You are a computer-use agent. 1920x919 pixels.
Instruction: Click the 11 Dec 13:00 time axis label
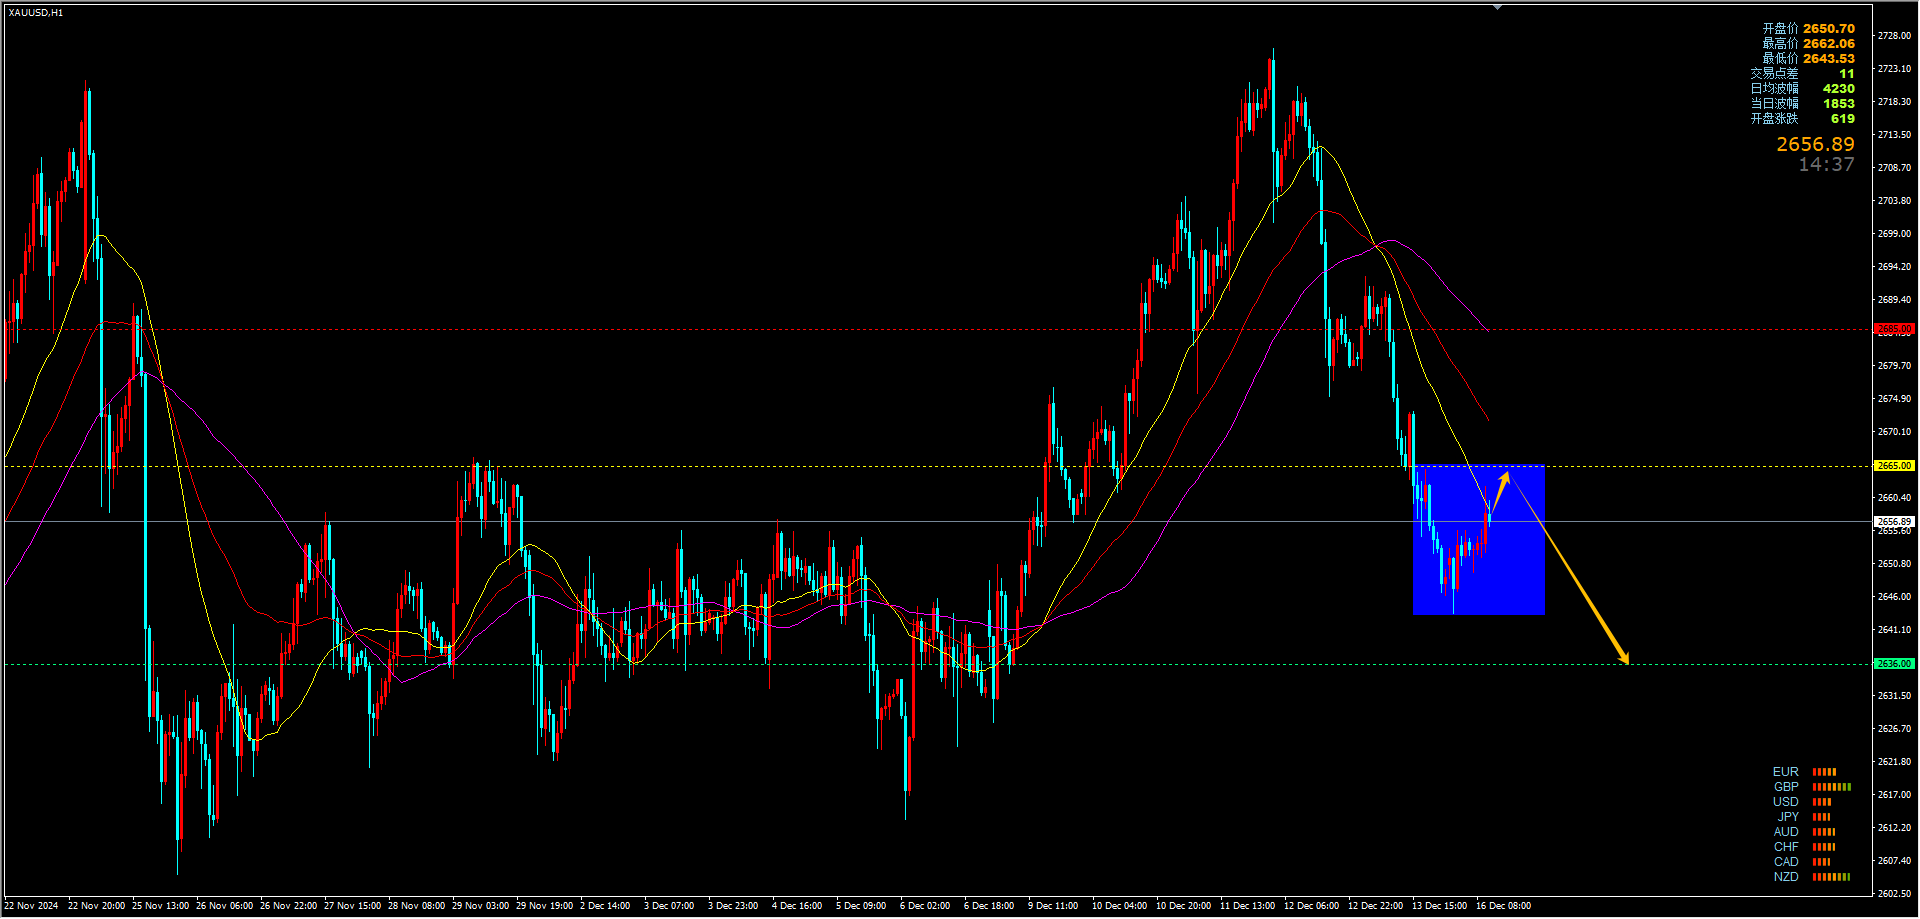[x=1247, y=906]
